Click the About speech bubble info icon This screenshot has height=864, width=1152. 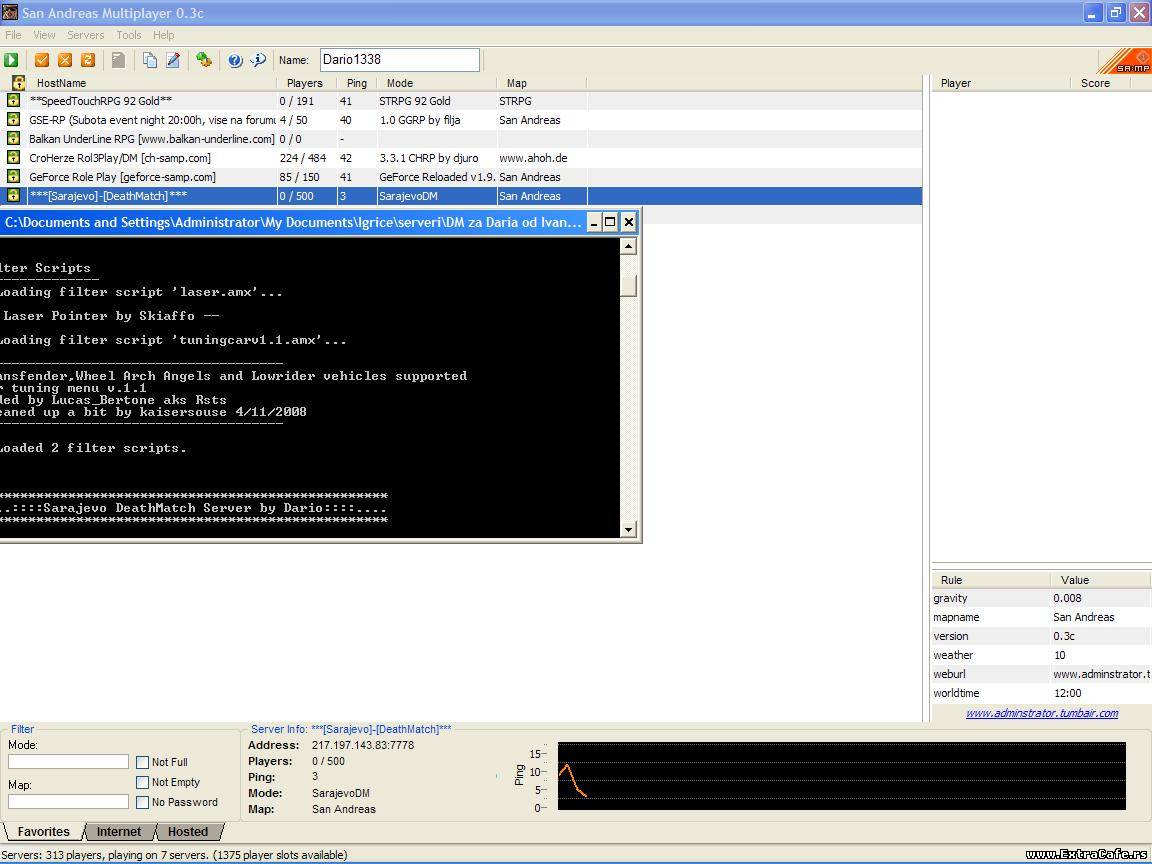pyautogui.click(x=258, y=60)
